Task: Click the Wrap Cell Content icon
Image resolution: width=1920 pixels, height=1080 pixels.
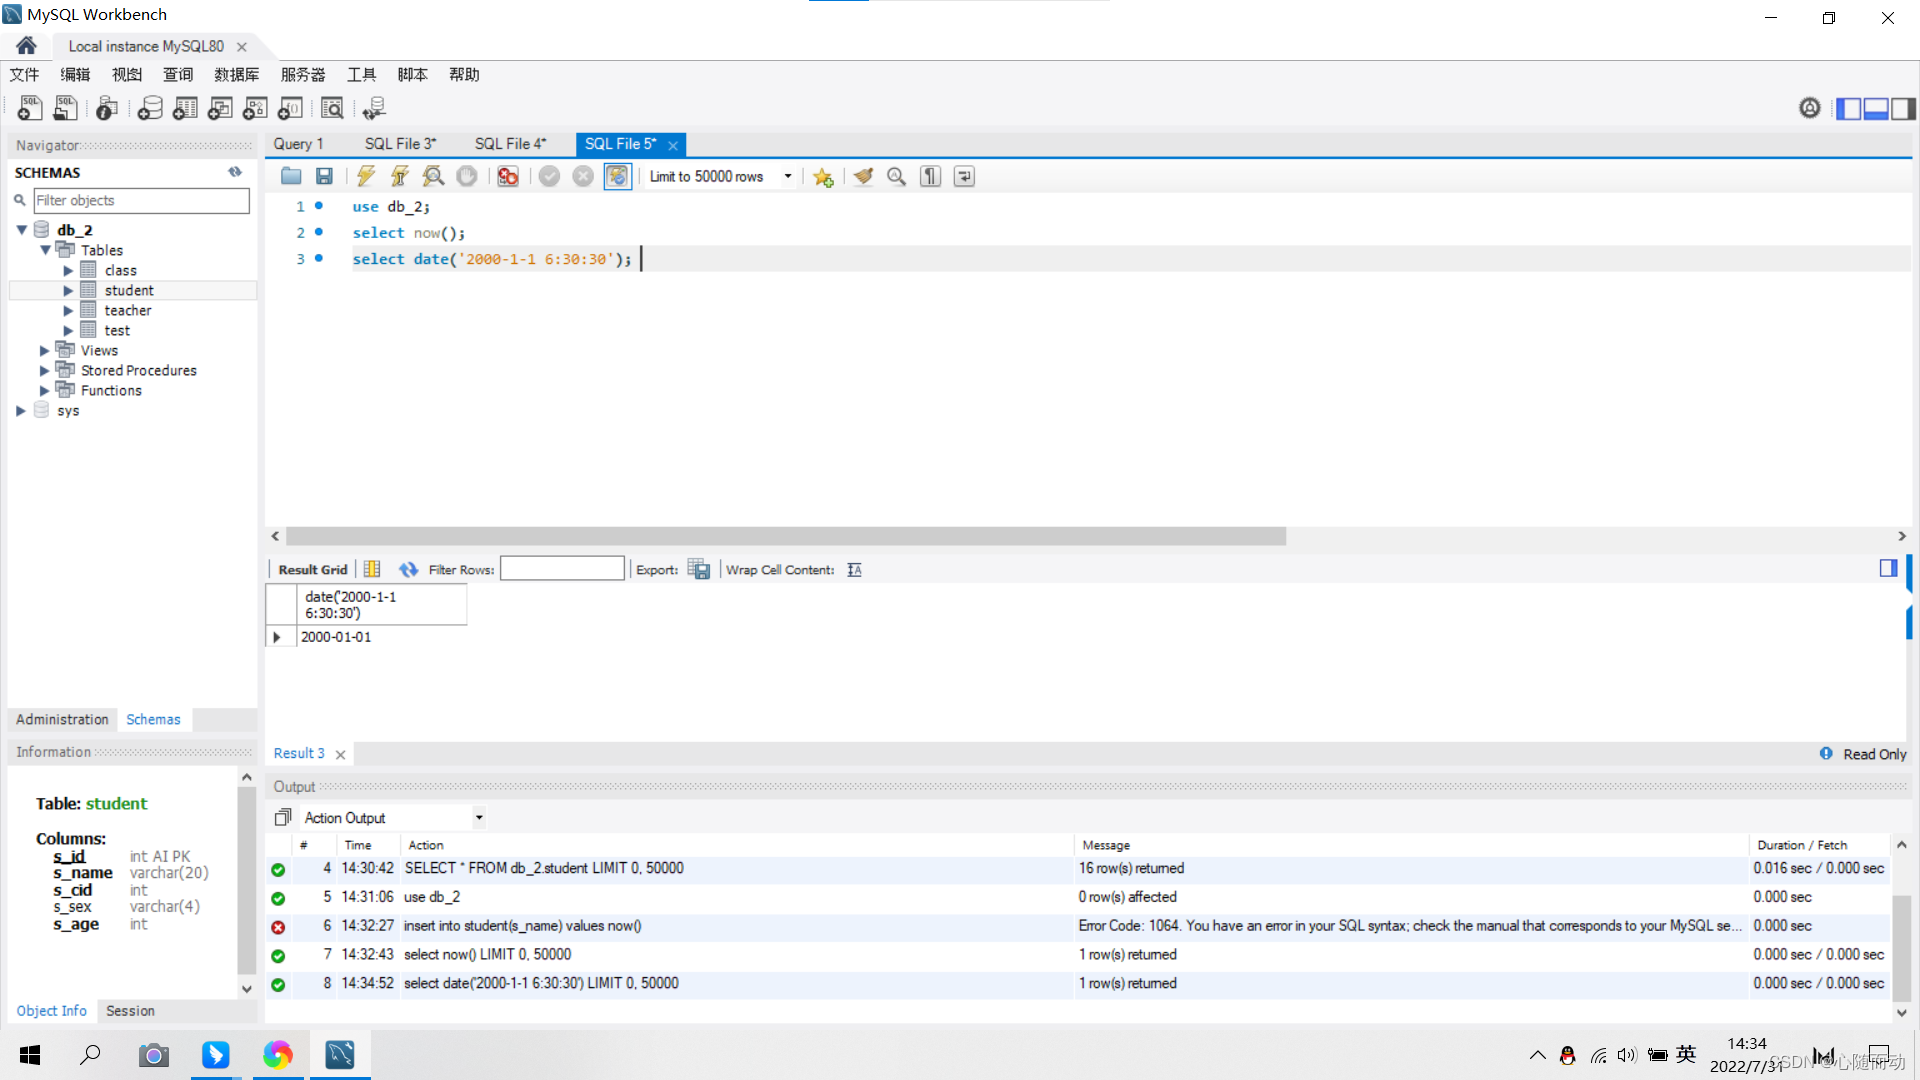Action: 855,568
